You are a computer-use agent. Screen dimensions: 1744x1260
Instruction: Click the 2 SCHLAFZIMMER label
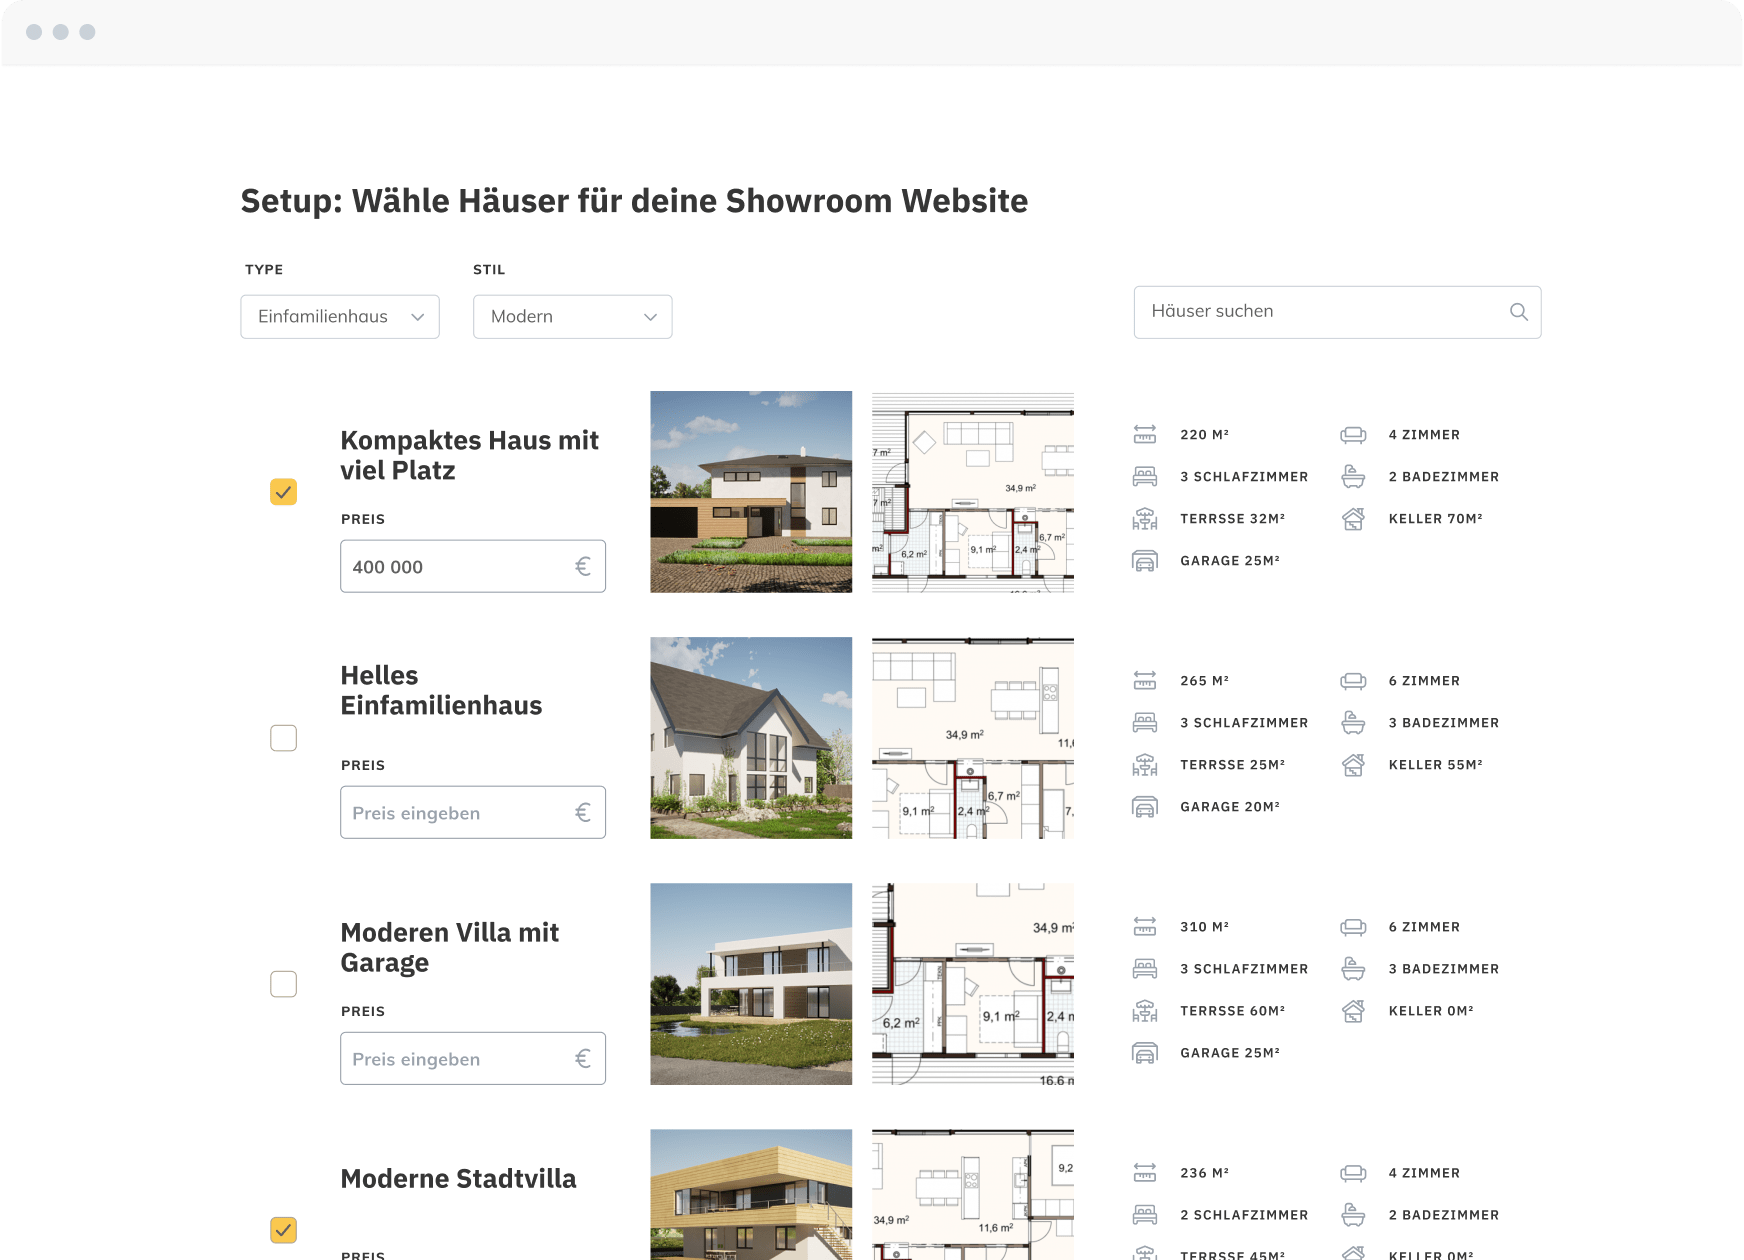[x=1244, y=1215]
